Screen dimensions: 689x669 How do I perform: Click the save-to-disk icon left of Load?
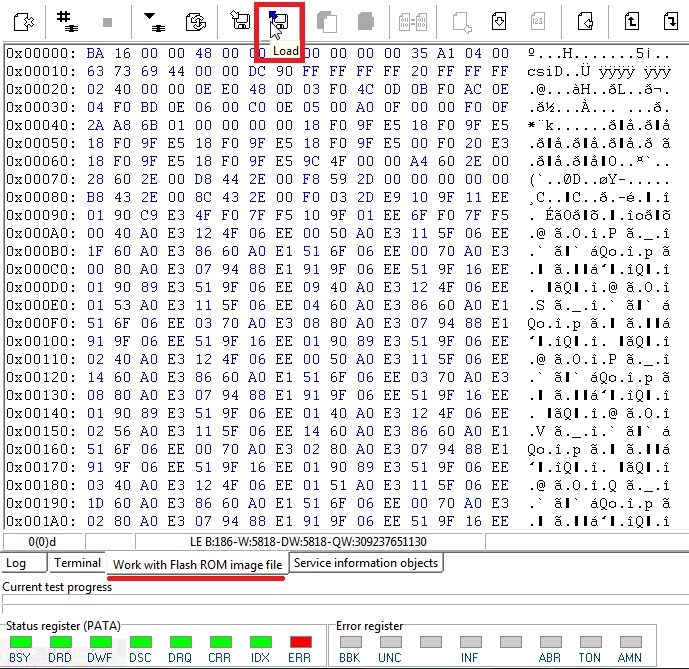click(240, 20)
